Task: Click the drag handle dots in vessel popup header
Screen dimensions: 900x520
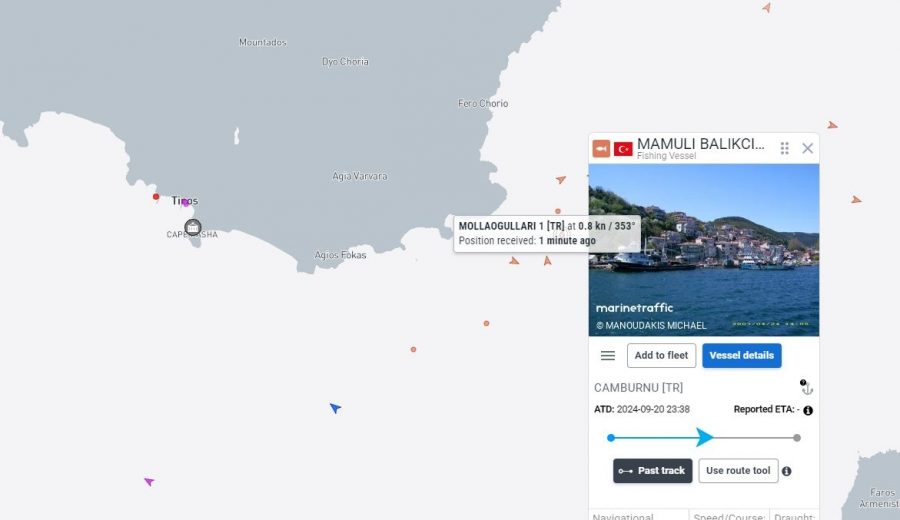Action: click(x=785, y=149)
